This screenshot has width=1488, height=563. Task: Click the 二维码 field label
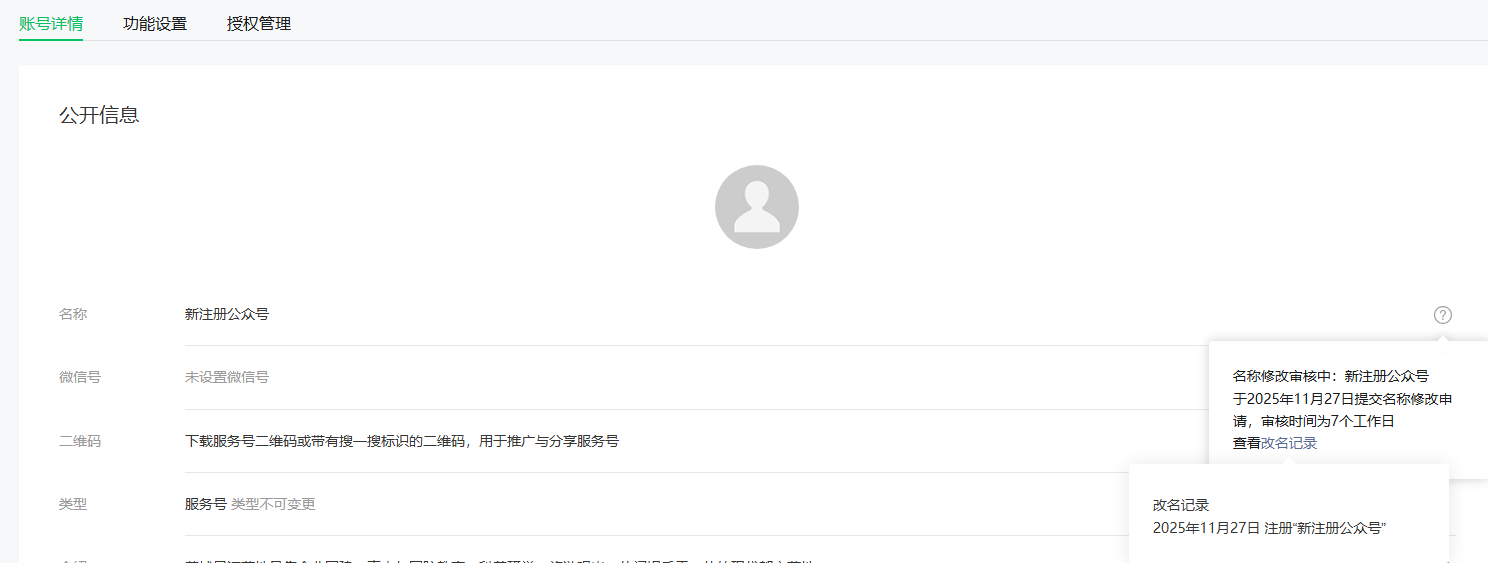(x=80, y=441)
